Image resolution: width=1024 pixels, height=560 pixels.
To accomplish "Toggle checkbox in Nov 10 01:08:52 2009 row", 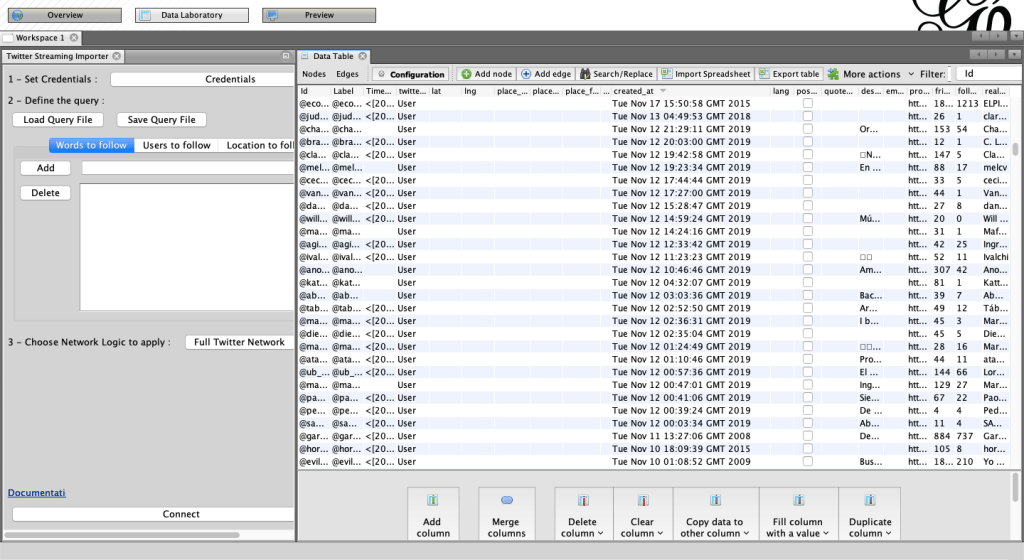I will (x=808, y=461).
